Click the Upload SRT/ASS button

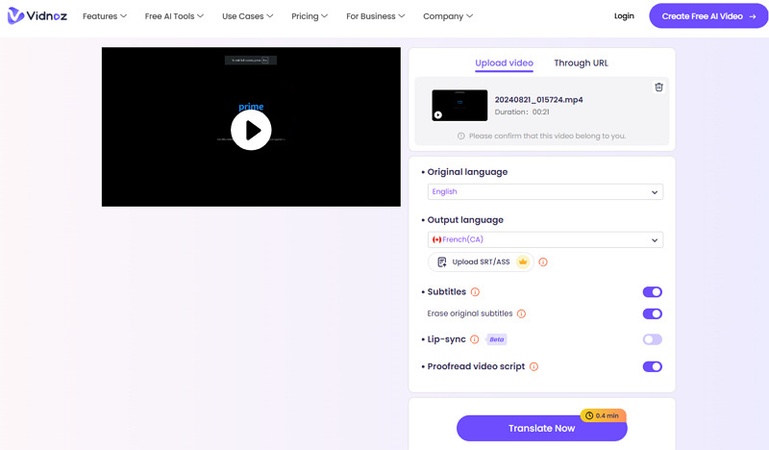pos(481,262)
